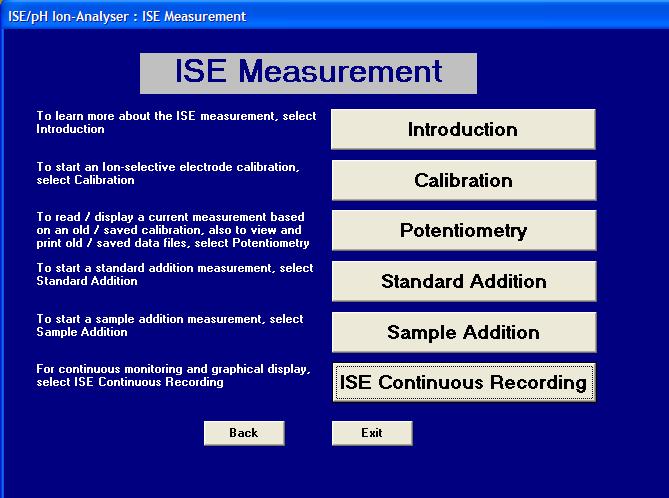
Task: Open the Potentiometry screen
Action: [464, 230]
